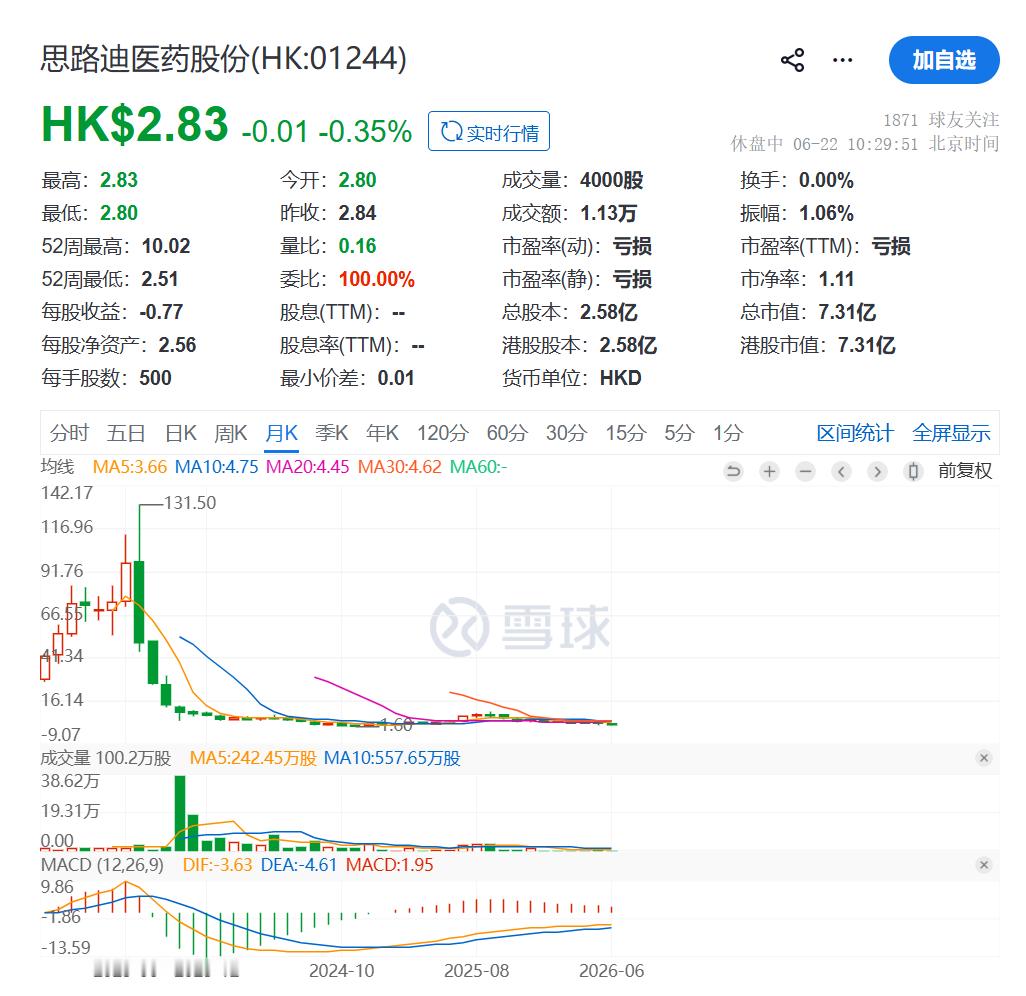Click the chart reset undo icon
The width and height of the screenshot is (1026, 996).
point(734,471)
